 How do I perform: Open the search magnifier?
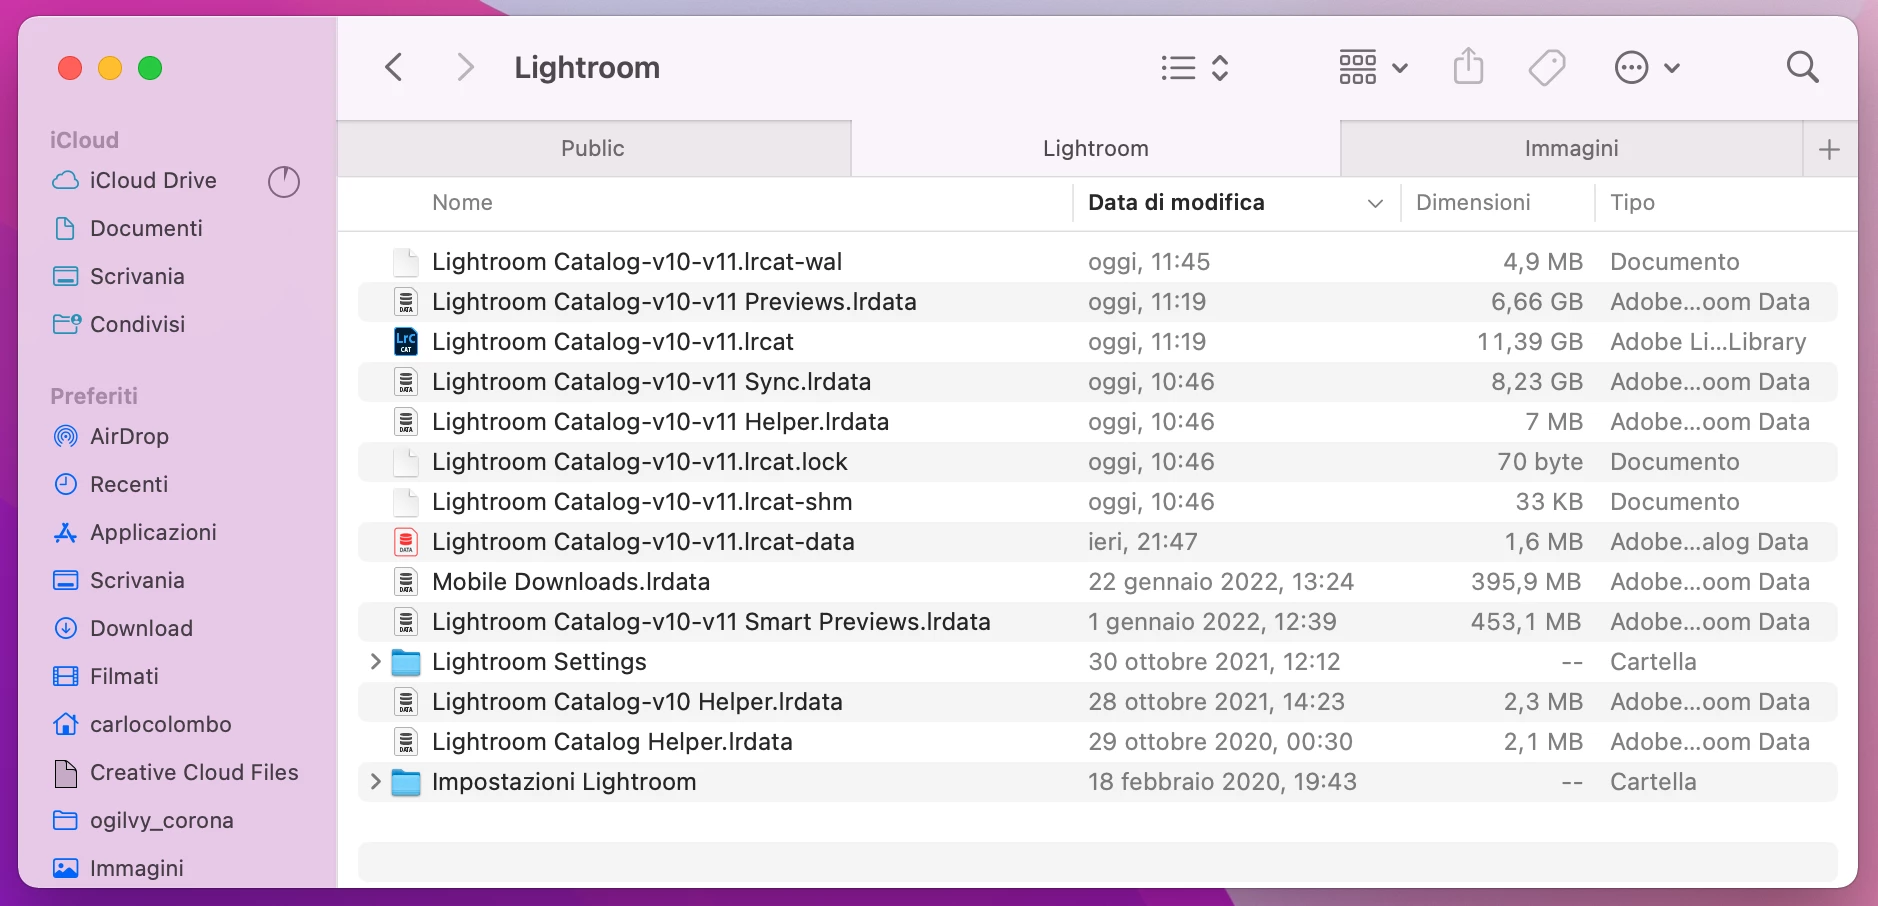1802,67
